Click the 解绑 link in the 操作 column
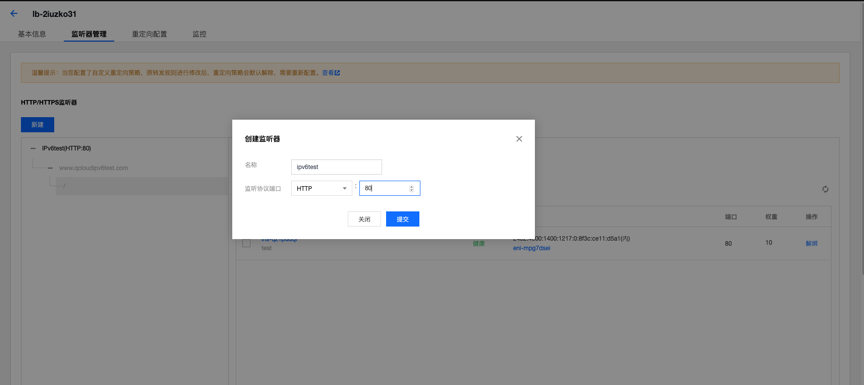This screenshot has width=864, height=385. [x=812, y=243]
